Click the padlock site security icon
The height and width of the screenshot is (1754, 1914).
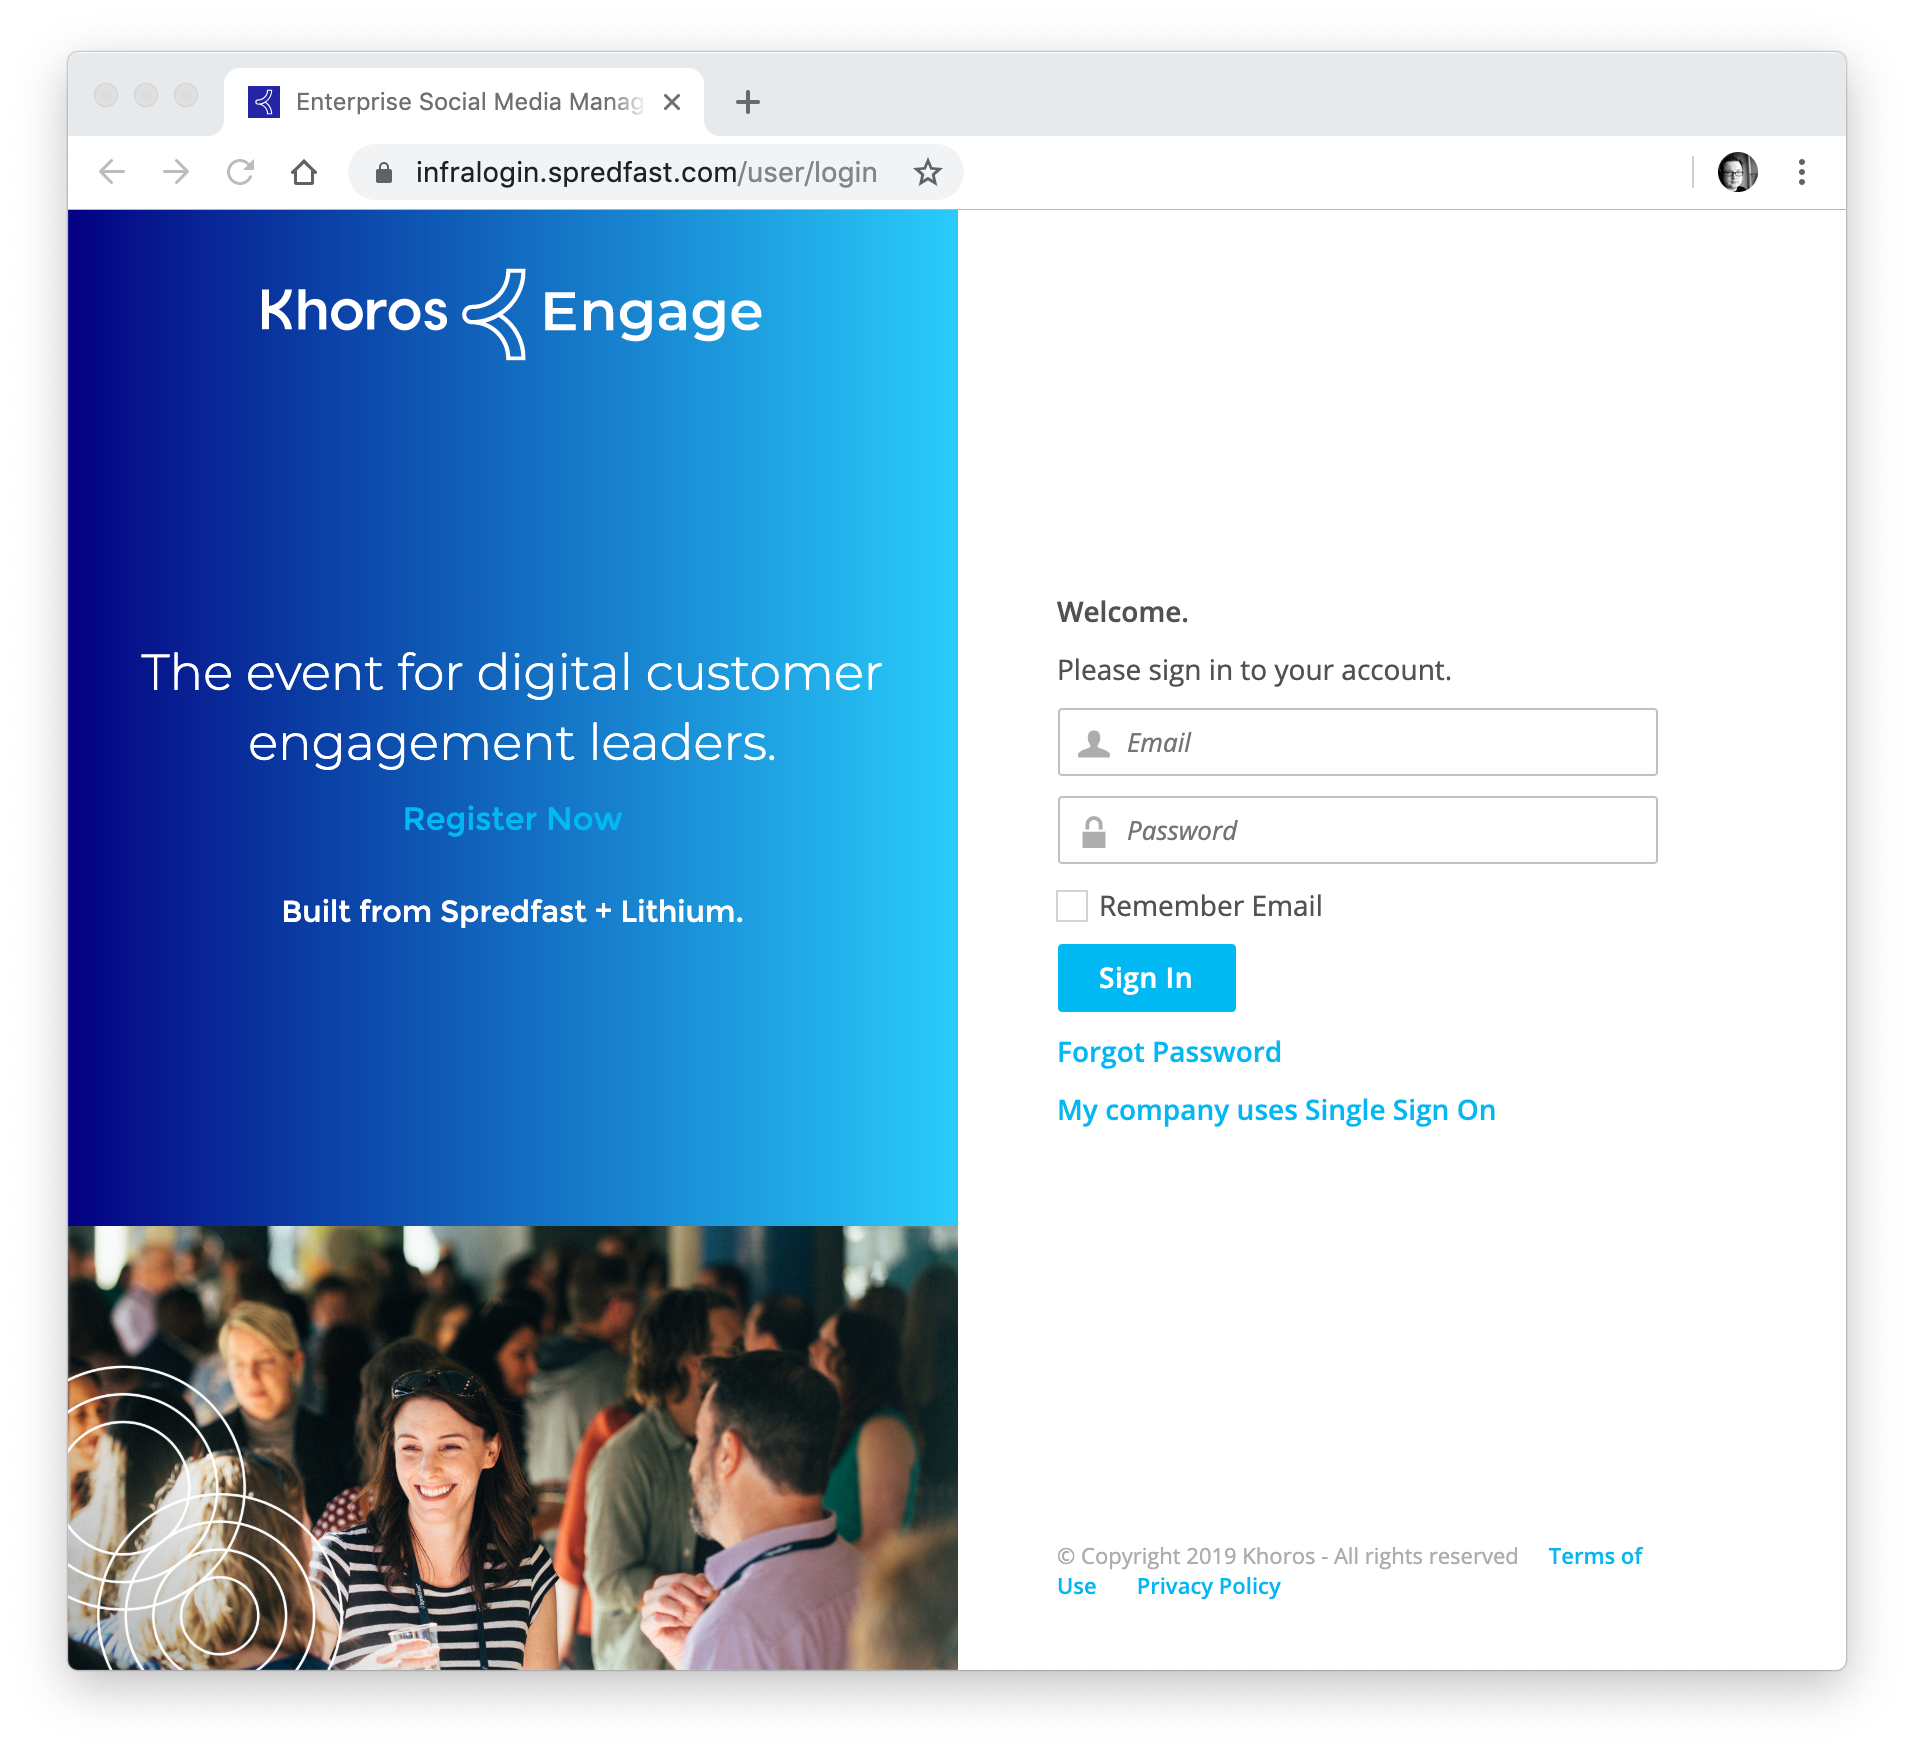click(x=384, y=173)
